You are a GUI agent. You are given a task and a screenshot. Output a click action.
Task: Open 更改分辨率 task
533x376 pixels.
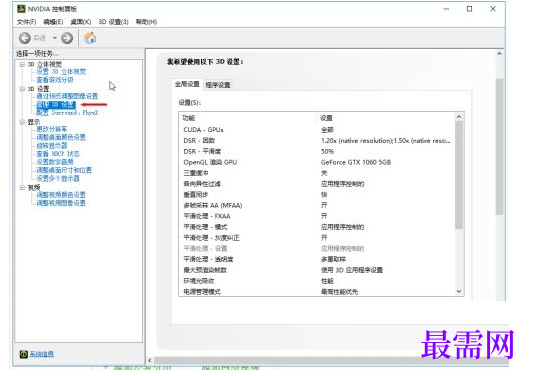[x=52, y=129]
